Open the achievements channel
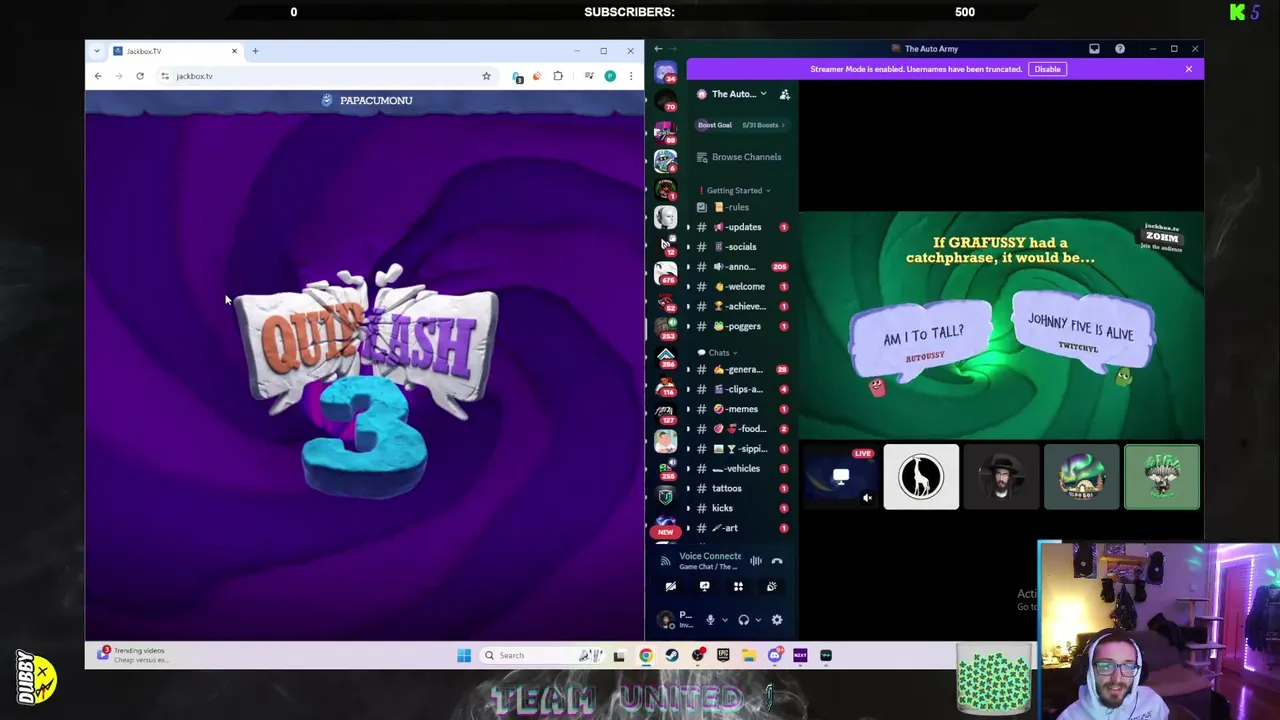The image size is (1280, 720). (x=740, y=306)
